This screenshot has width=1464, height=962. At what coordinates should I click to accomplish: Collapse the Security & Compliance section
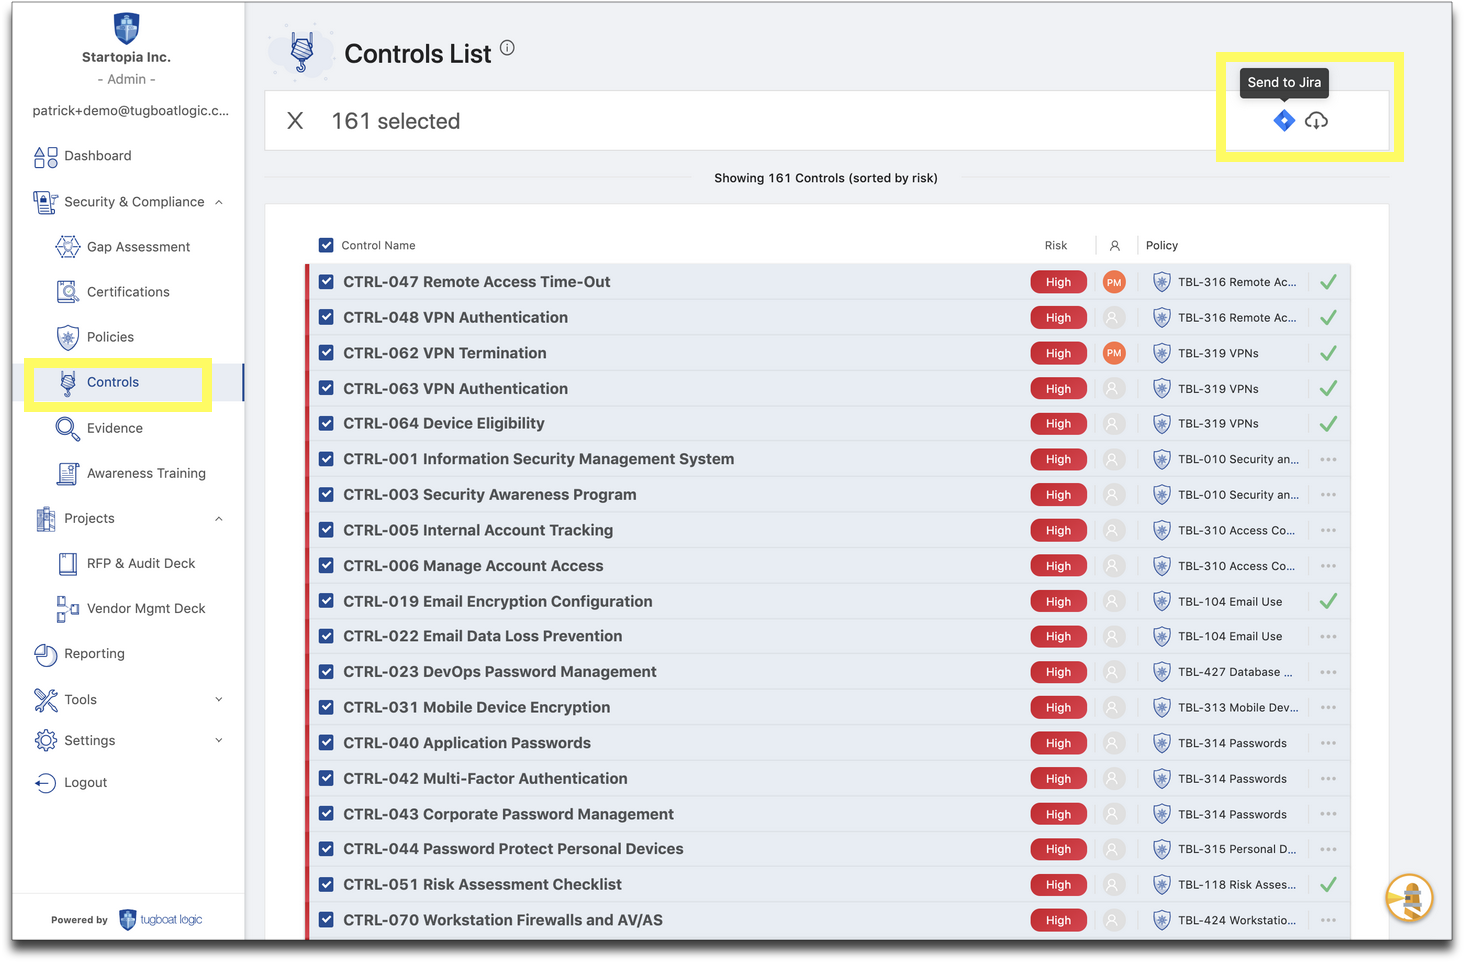pos(219,202)
